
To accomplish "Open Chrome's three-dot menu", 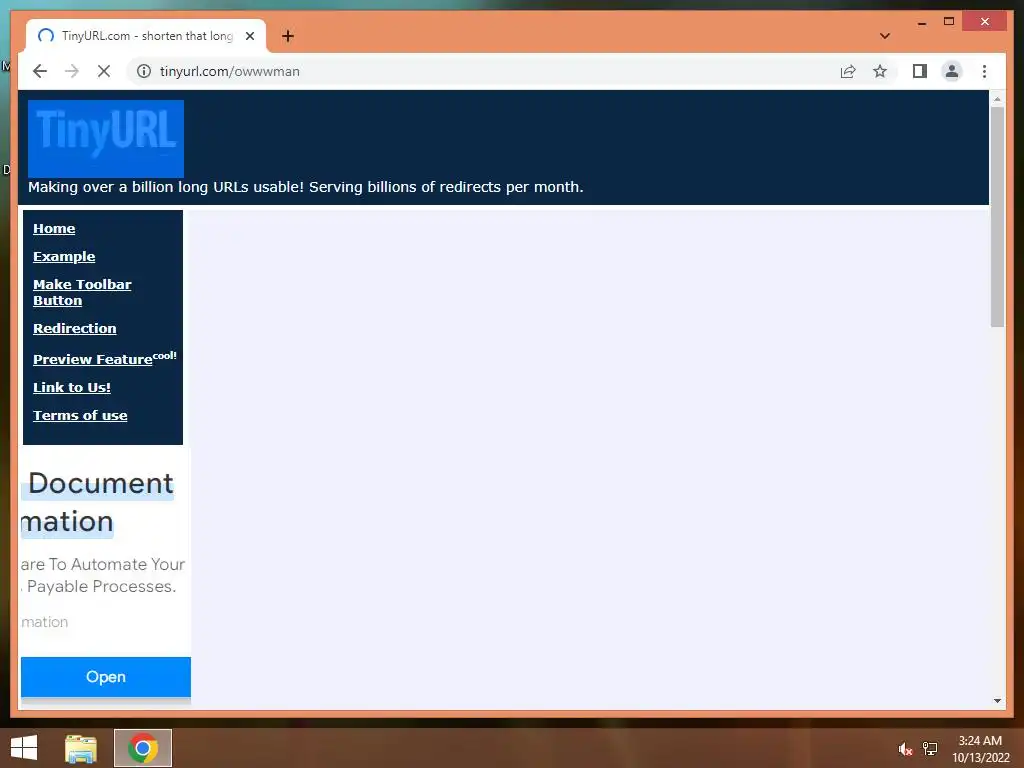I will click(x=984, y=71).
